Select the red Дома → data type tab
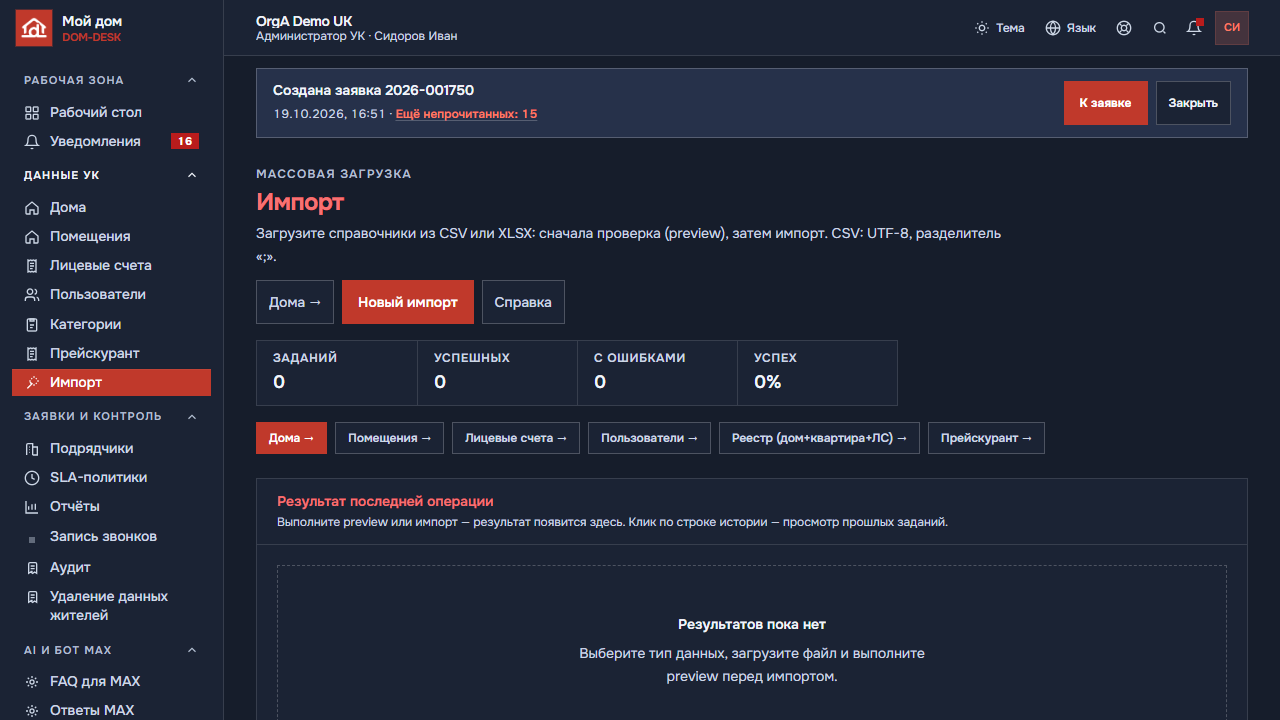The height and width of the screenshot is (720, 1280). (291, 438)
